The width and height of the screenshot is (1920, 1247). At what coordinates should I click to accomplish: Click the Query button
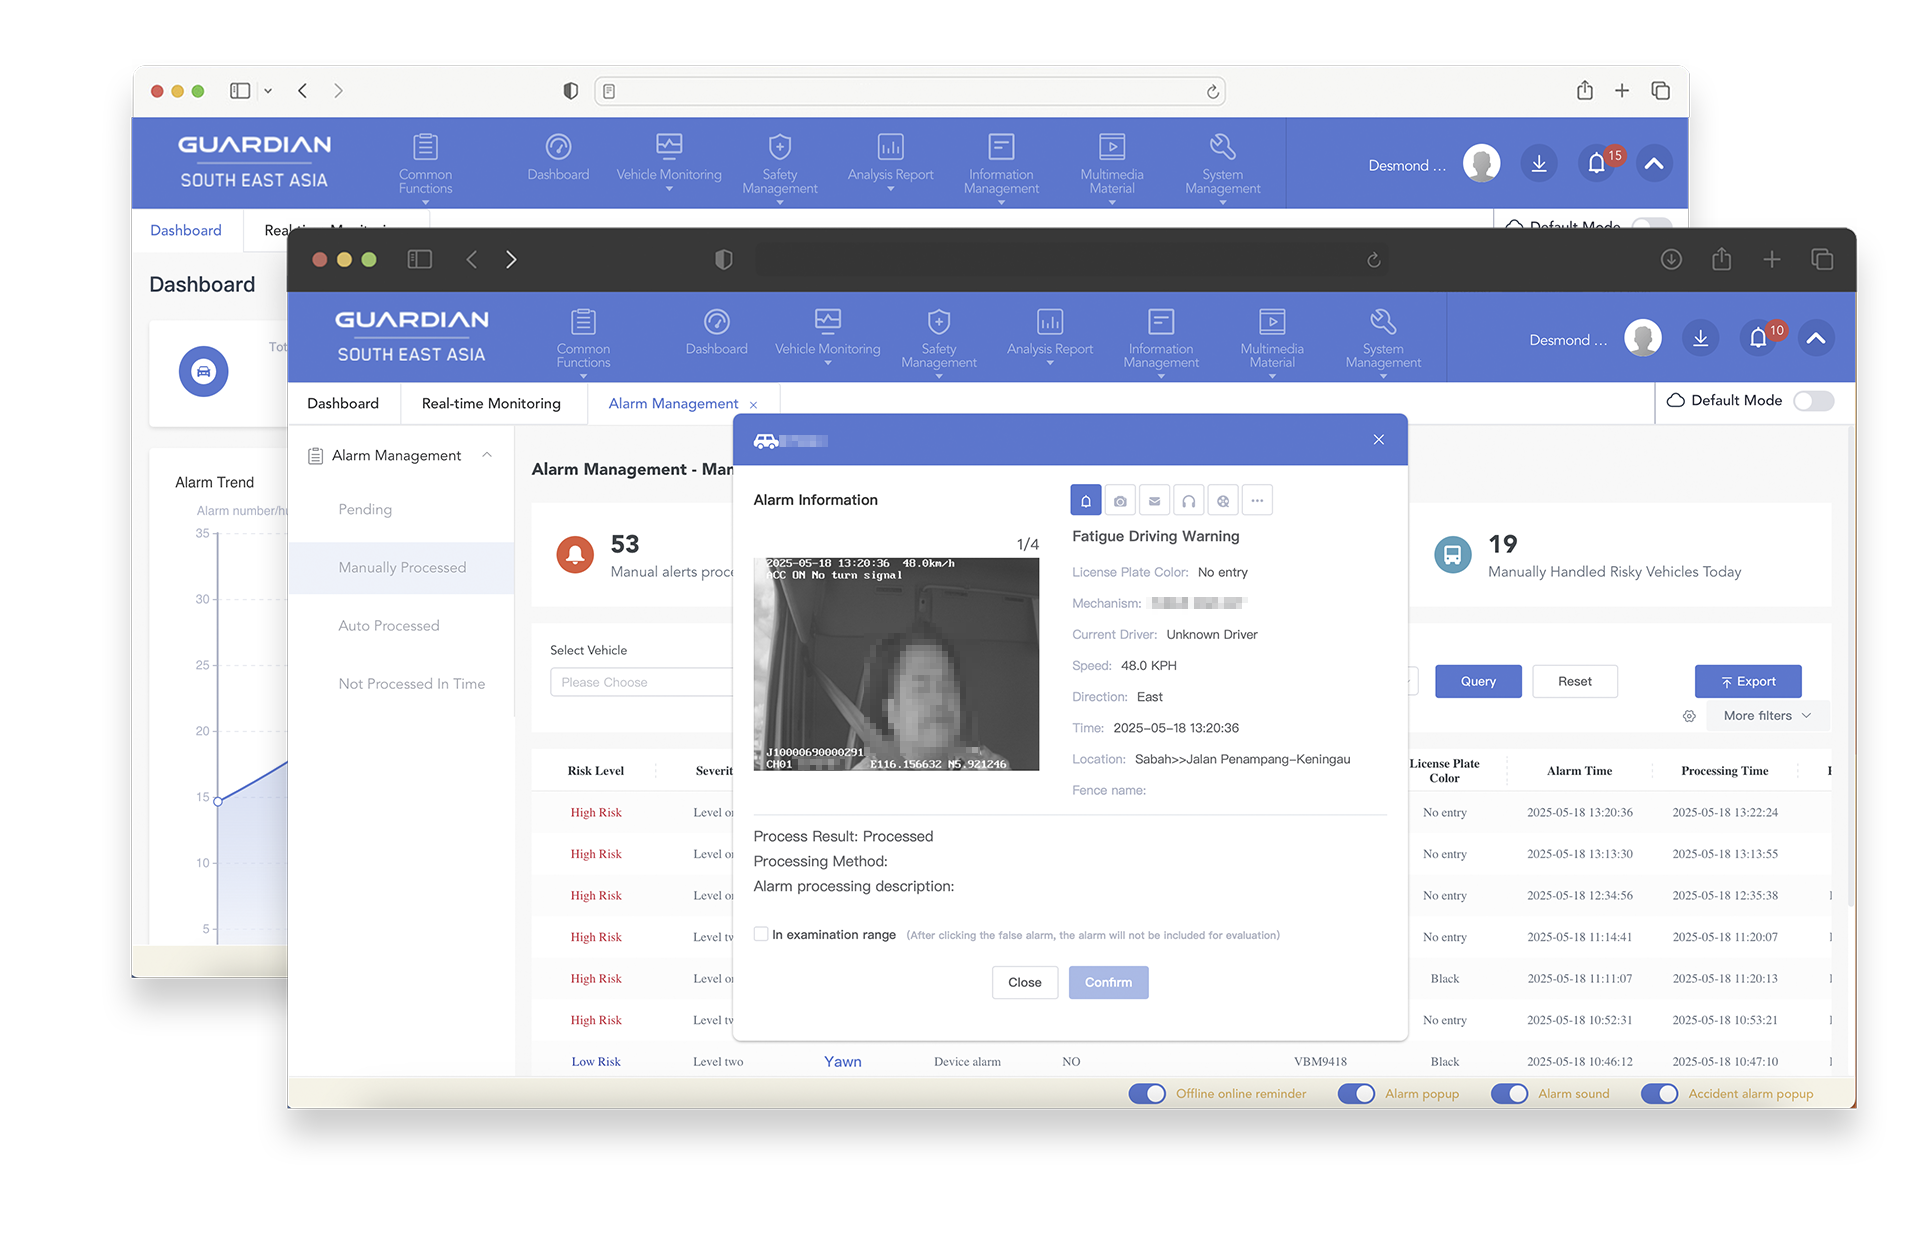tap(1478, 682)
